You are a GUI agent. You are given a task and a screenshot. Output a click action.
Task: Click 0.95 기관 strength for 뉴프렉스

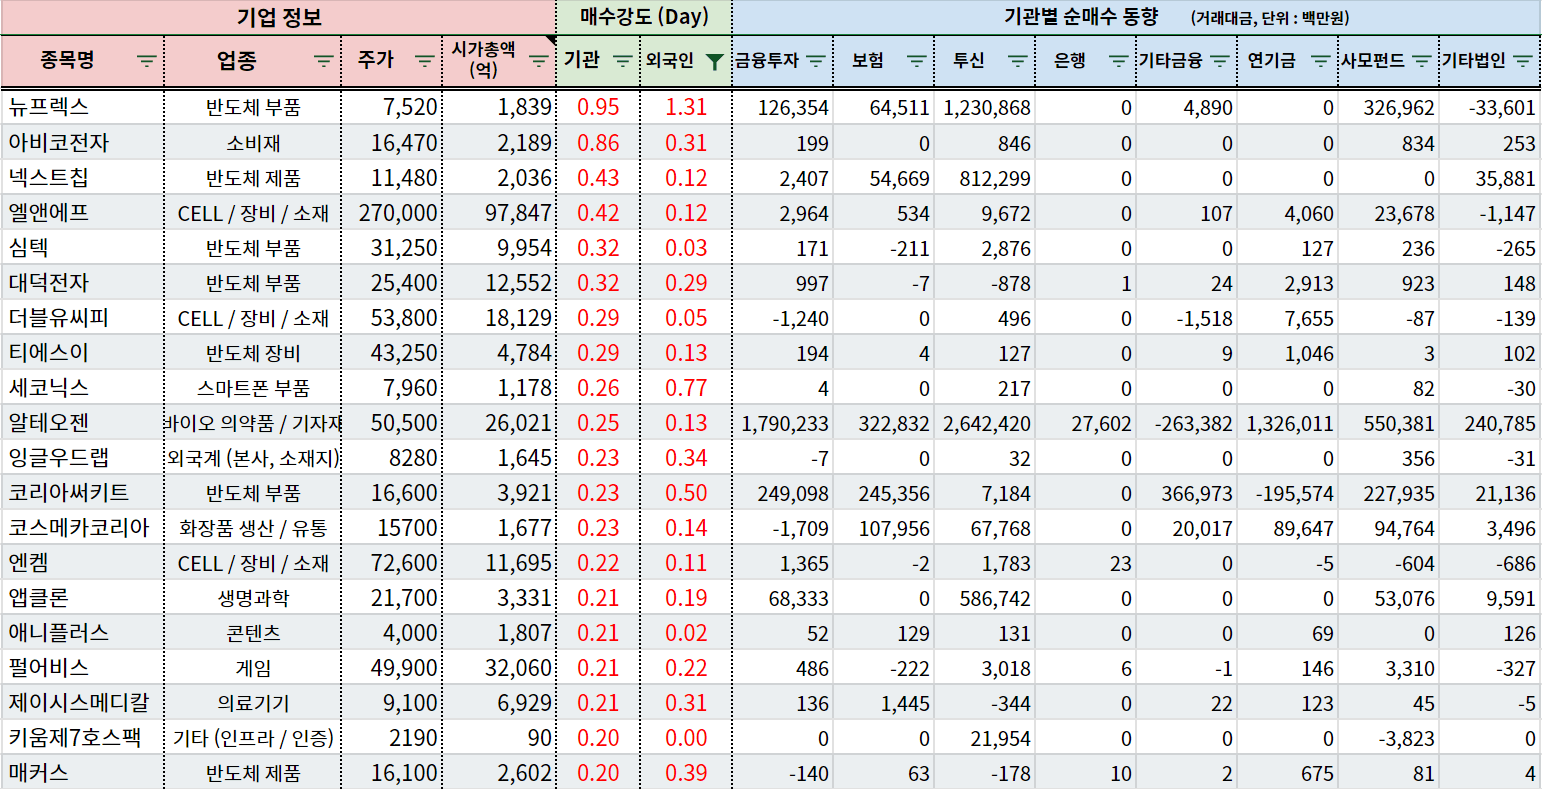(598, 108)
